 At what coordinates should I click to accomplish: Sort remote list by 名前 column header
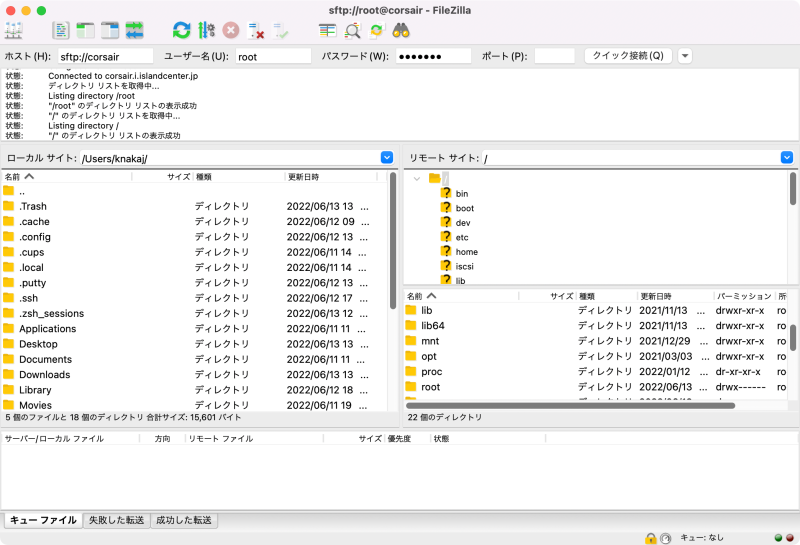point(461,296)
